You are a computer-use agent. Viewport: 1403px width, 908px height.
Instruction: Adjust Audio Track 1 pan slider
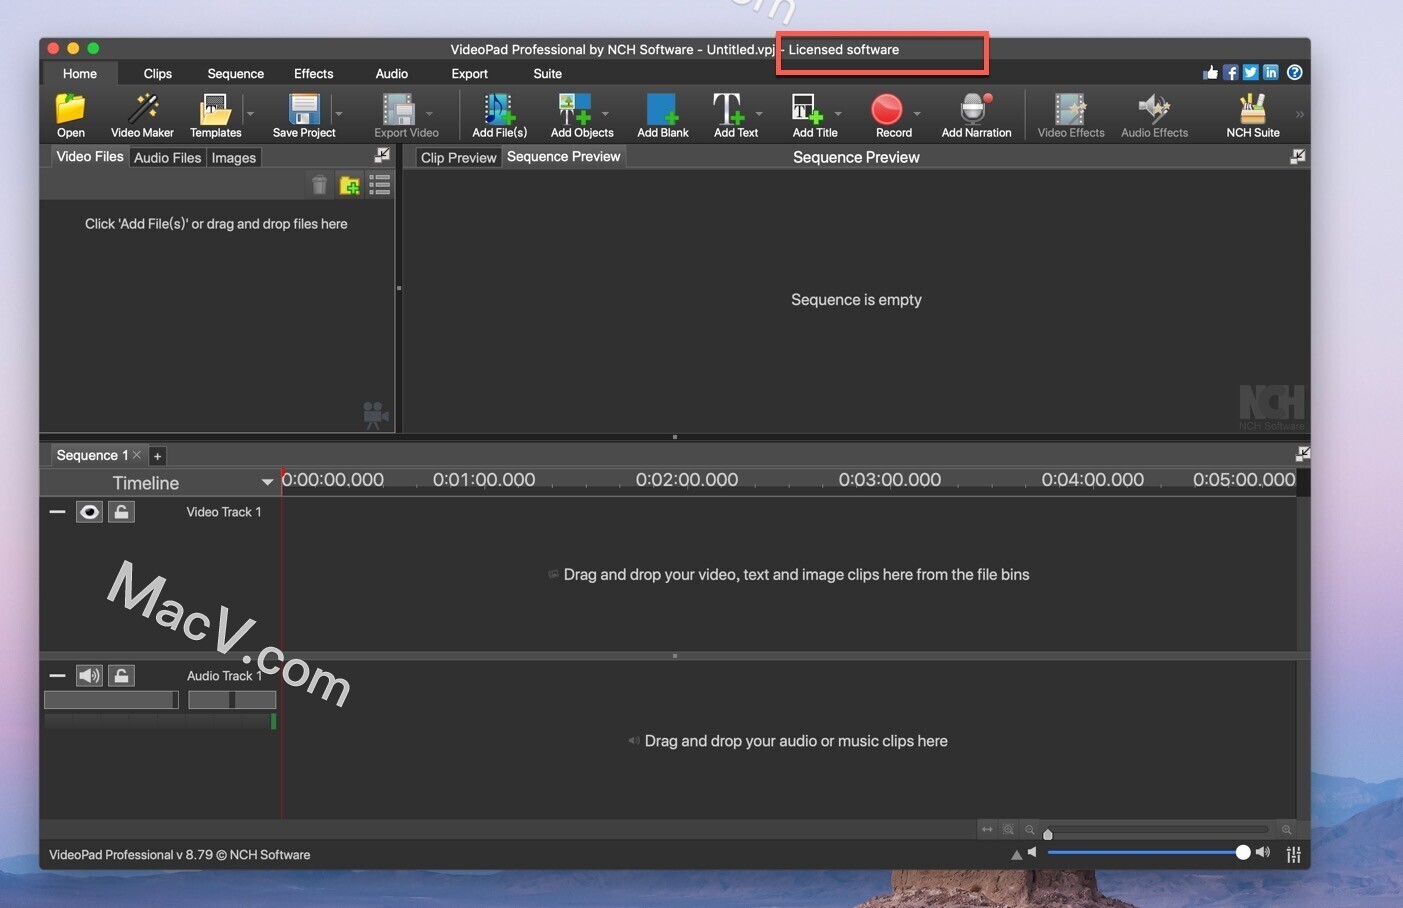coord(232,700)
